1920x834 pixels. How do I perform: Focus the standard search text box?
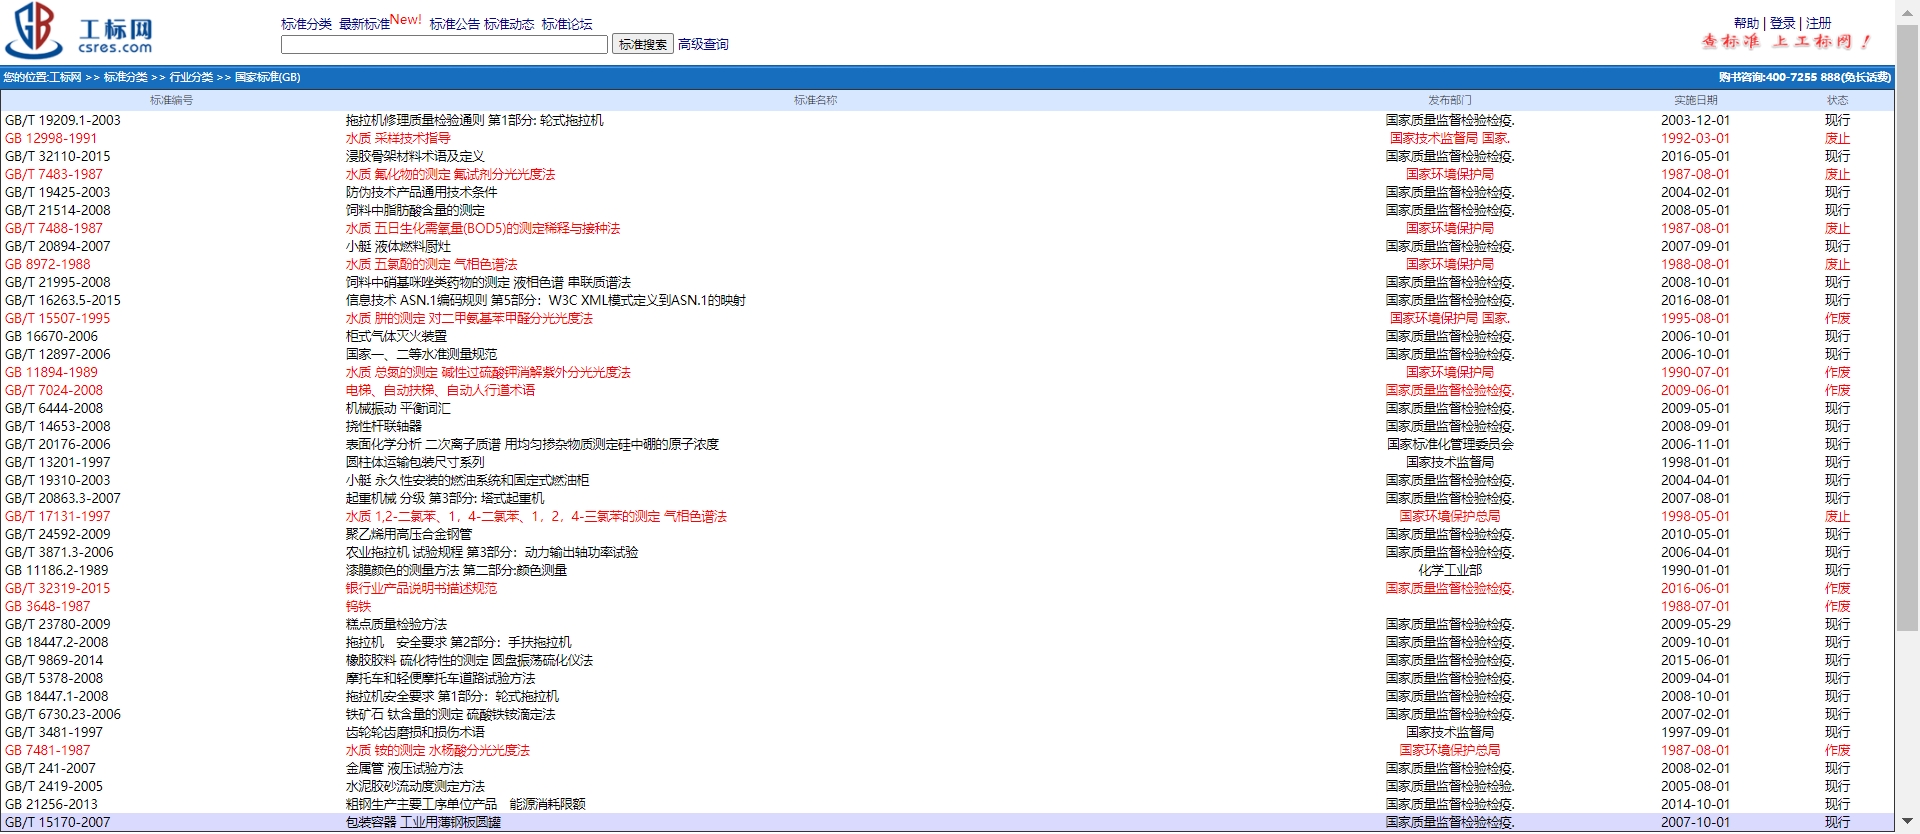[x=444, y=44]
